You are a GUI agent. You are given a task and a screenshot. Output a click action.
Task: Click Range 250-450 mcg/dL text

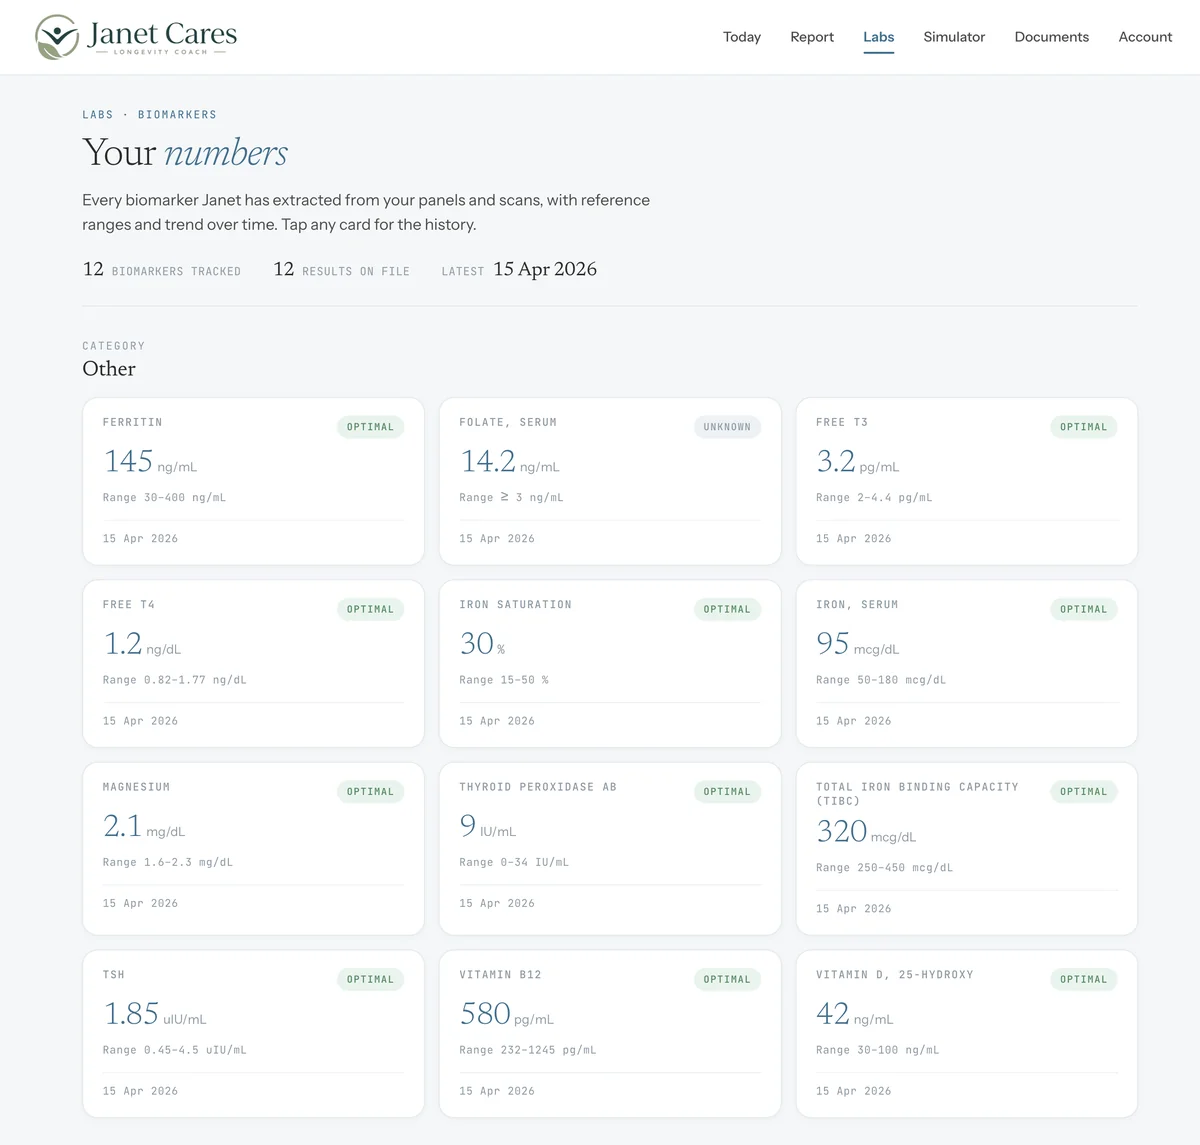click(x=885, y=868)
